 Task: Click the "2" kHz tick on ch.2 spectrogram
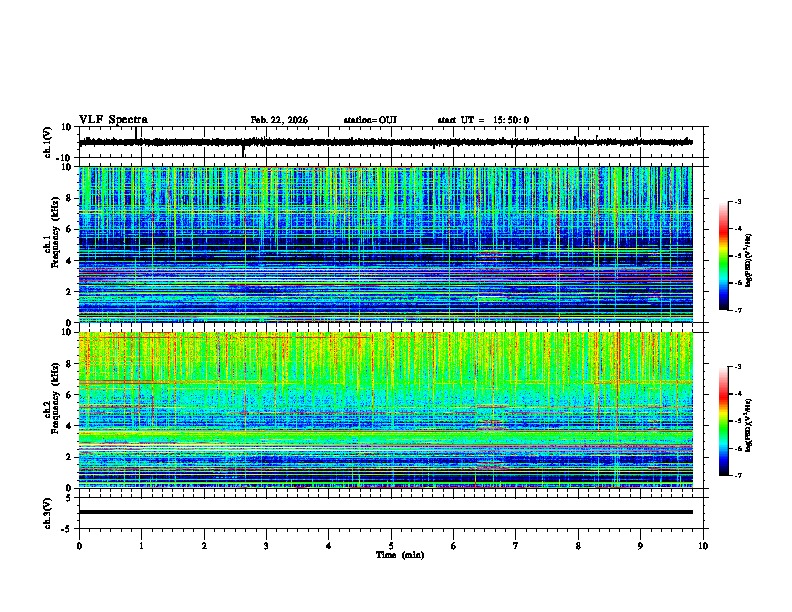[70, 457]
